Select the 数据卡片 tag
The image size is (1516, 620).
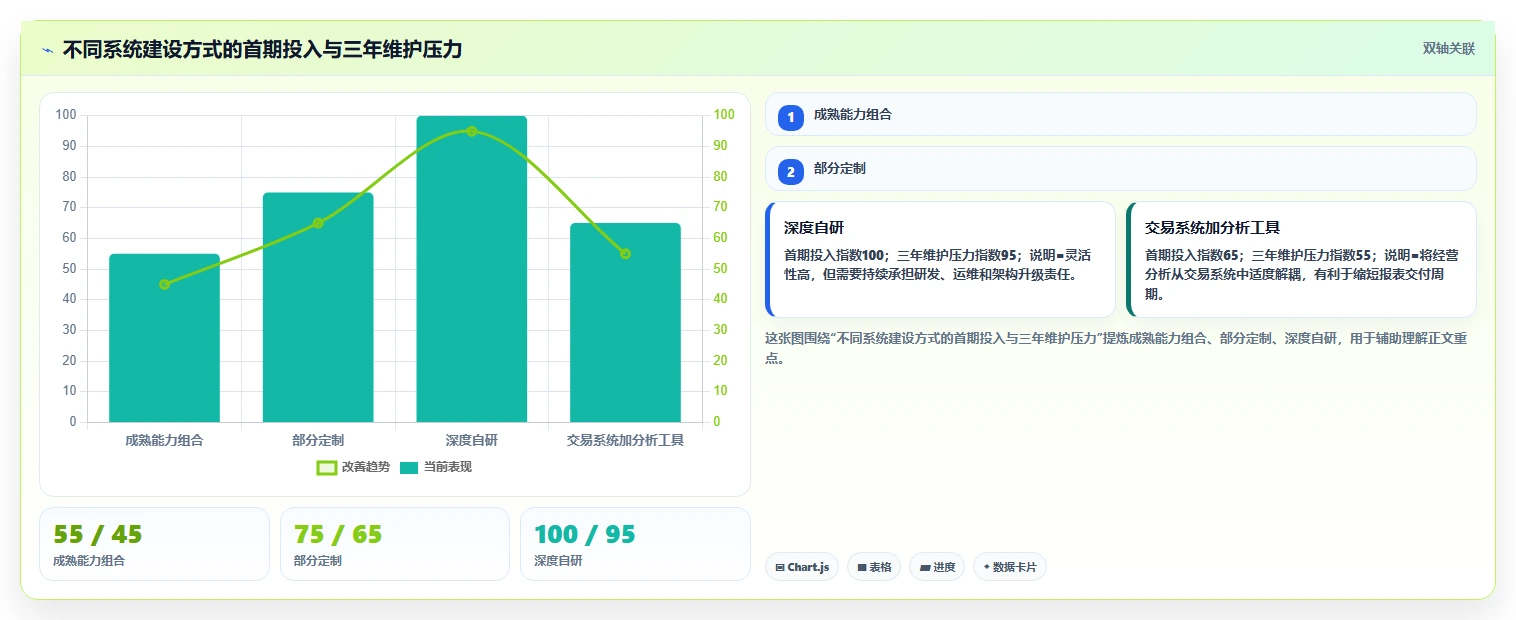click(x=1010, y=567)
